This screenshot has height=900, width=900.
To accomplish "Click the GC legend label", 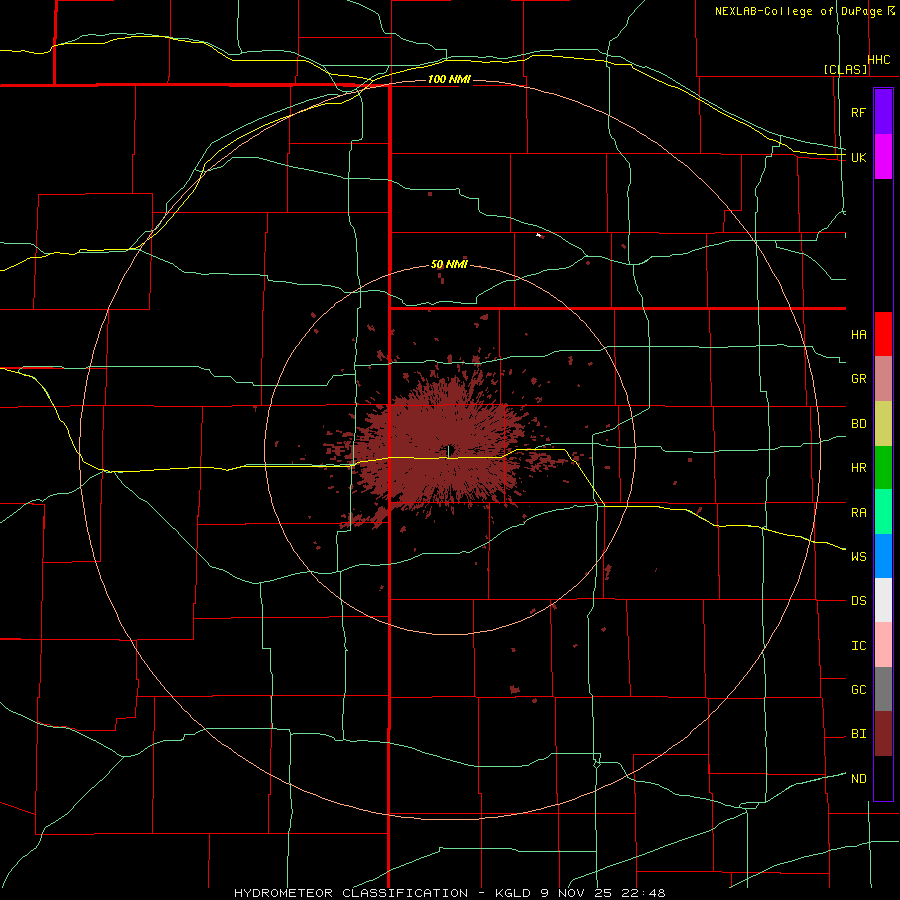I will click(x=858, y=690).
